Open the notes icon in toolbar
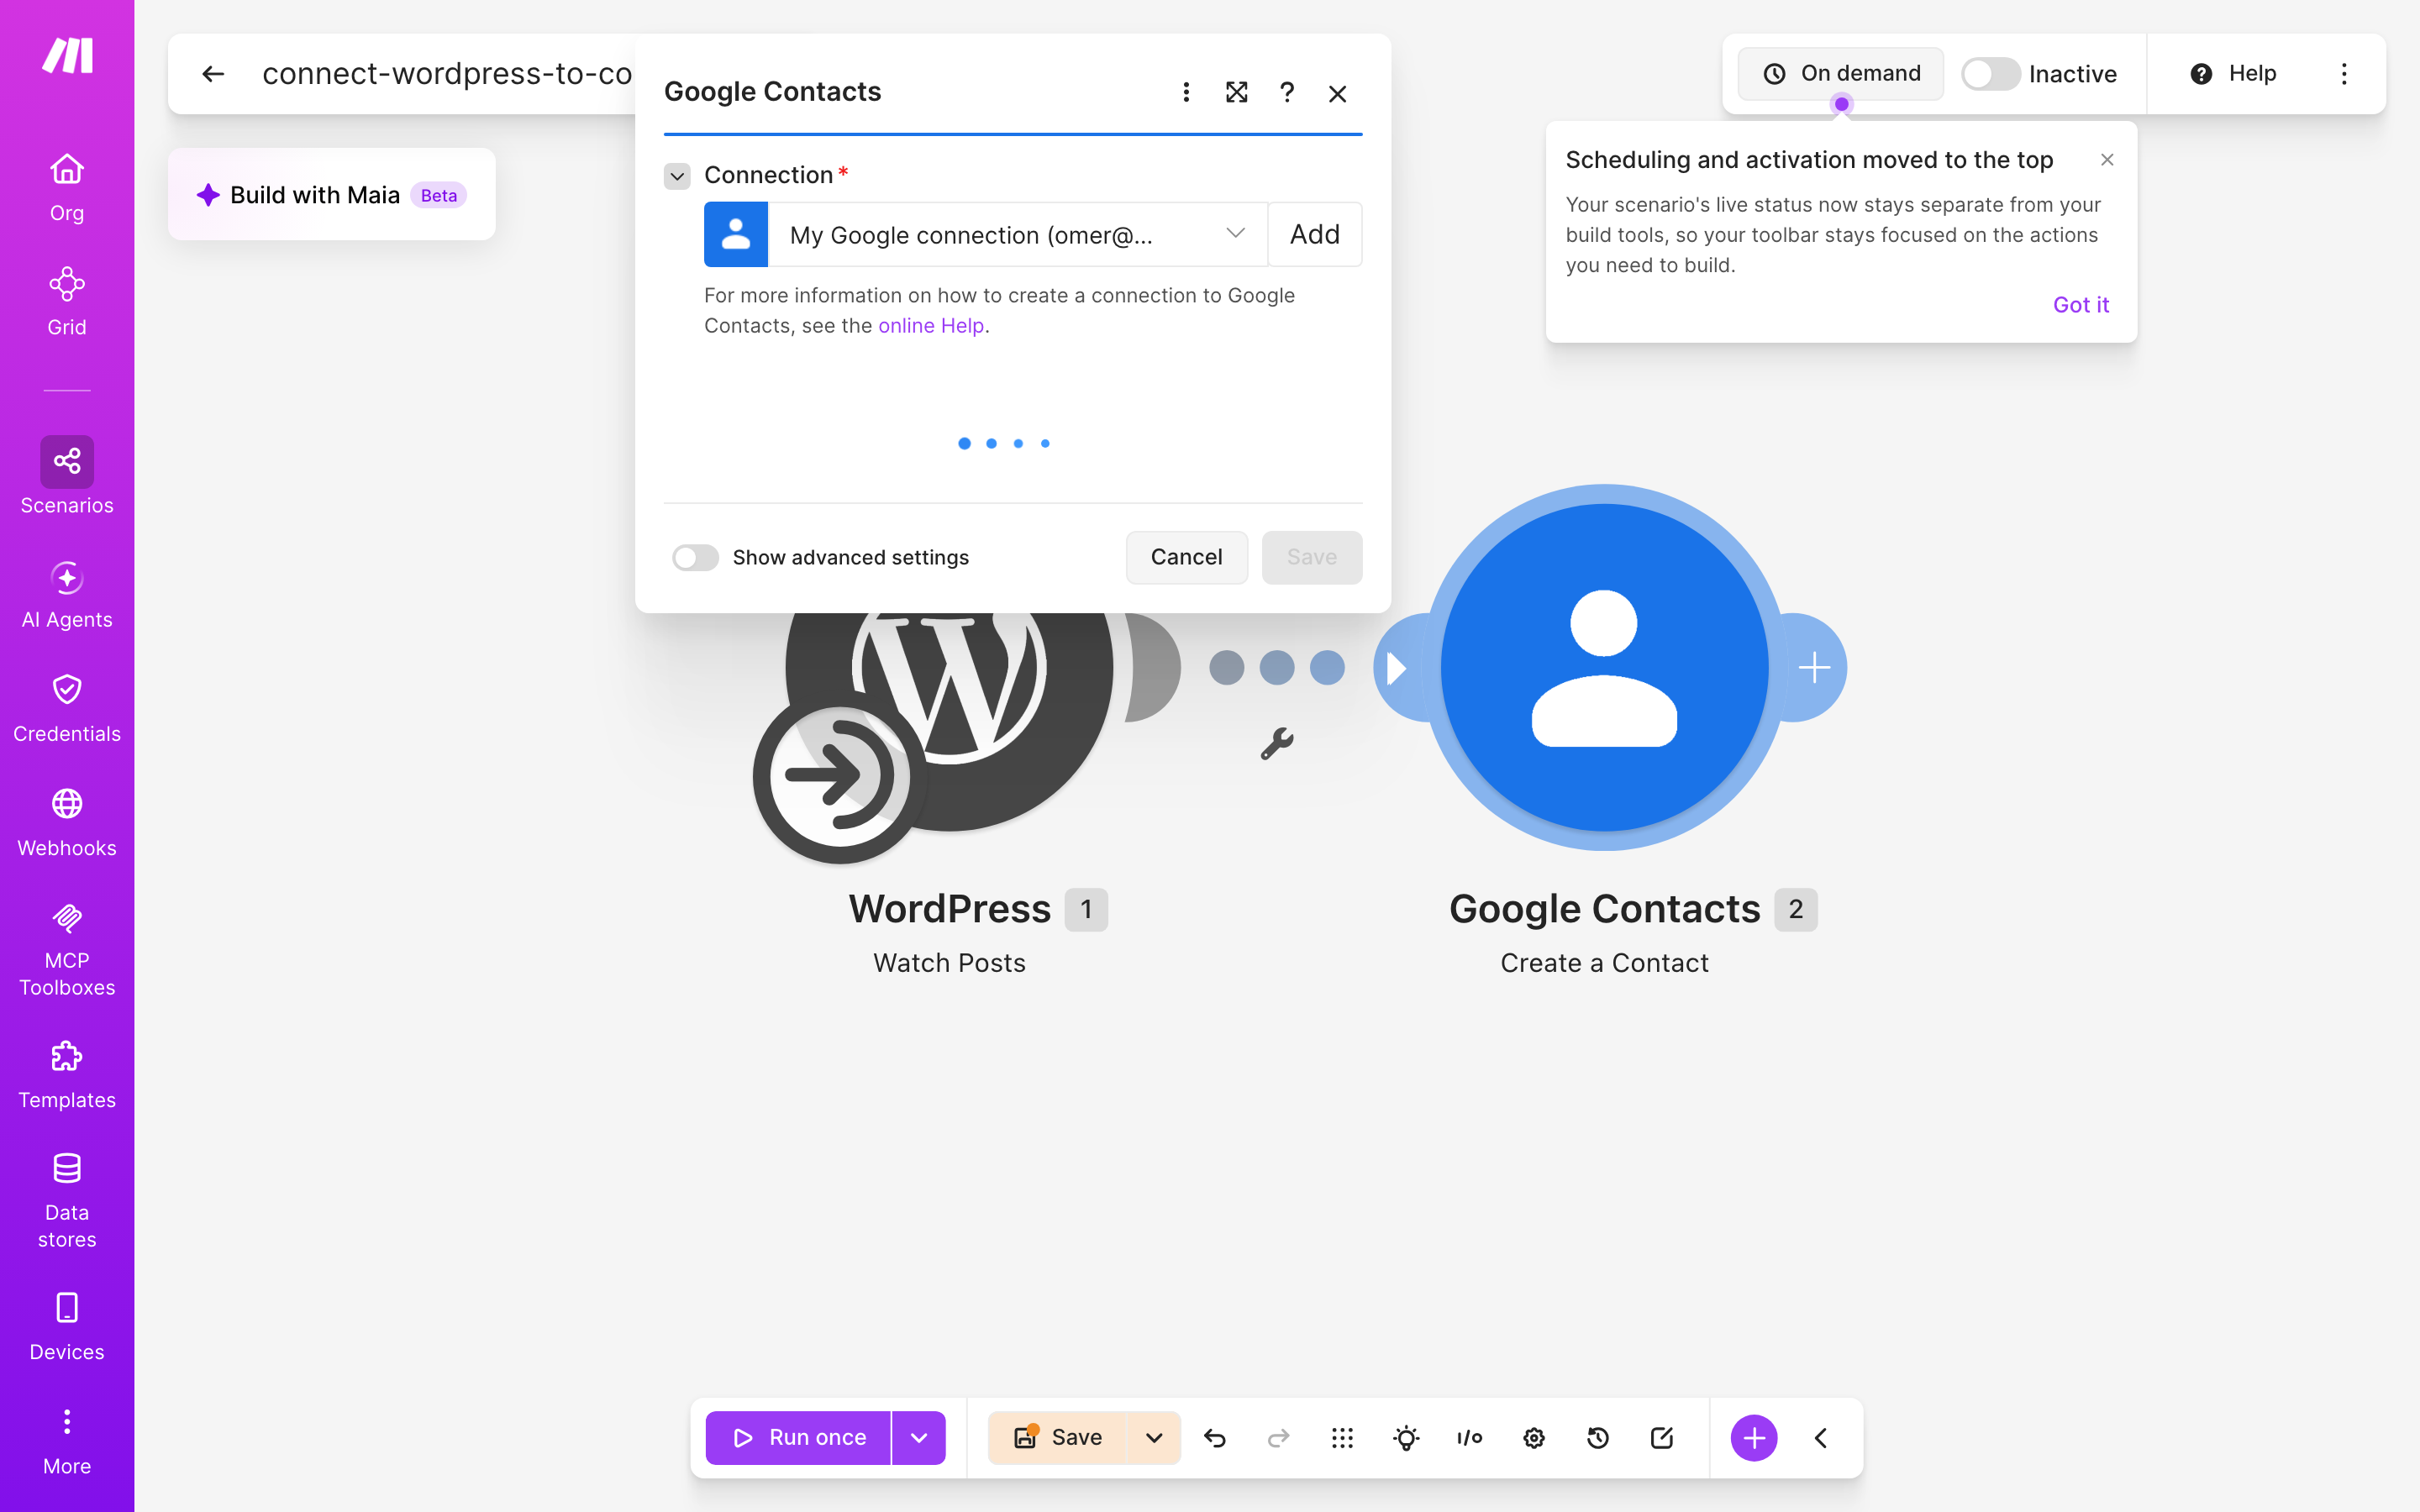Screen dimensions: 2420x1512 pyautogui.click(x=1661, y=1438)
